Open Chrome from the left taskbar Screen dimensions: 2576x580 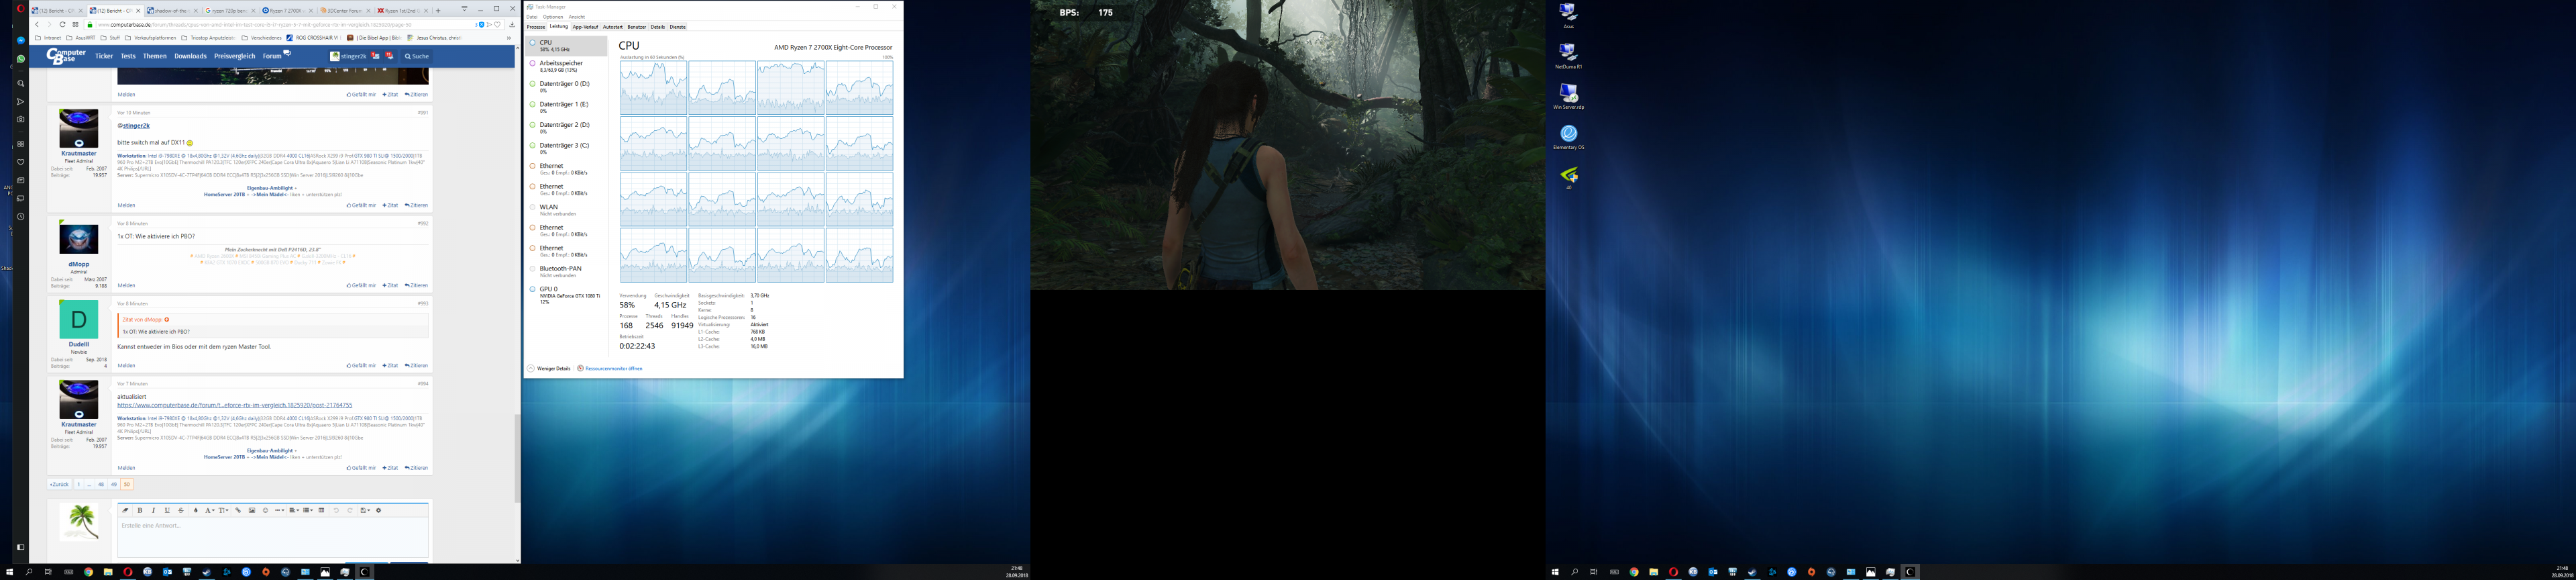(88, 572)
